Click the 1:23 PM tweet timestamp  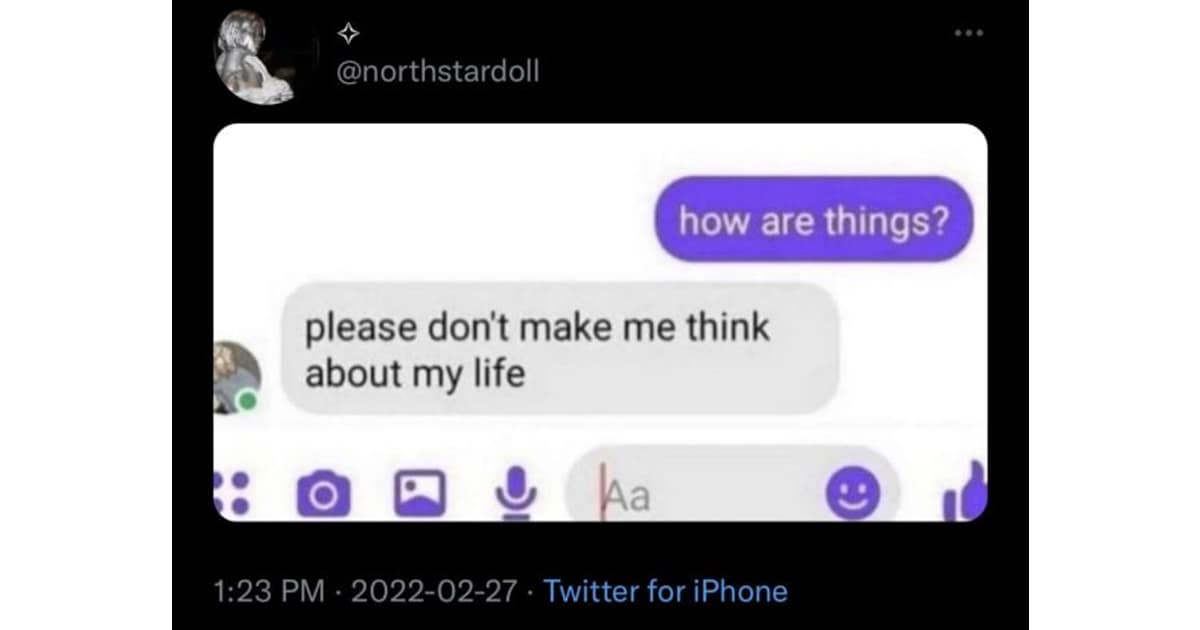[x=270, y=591]
